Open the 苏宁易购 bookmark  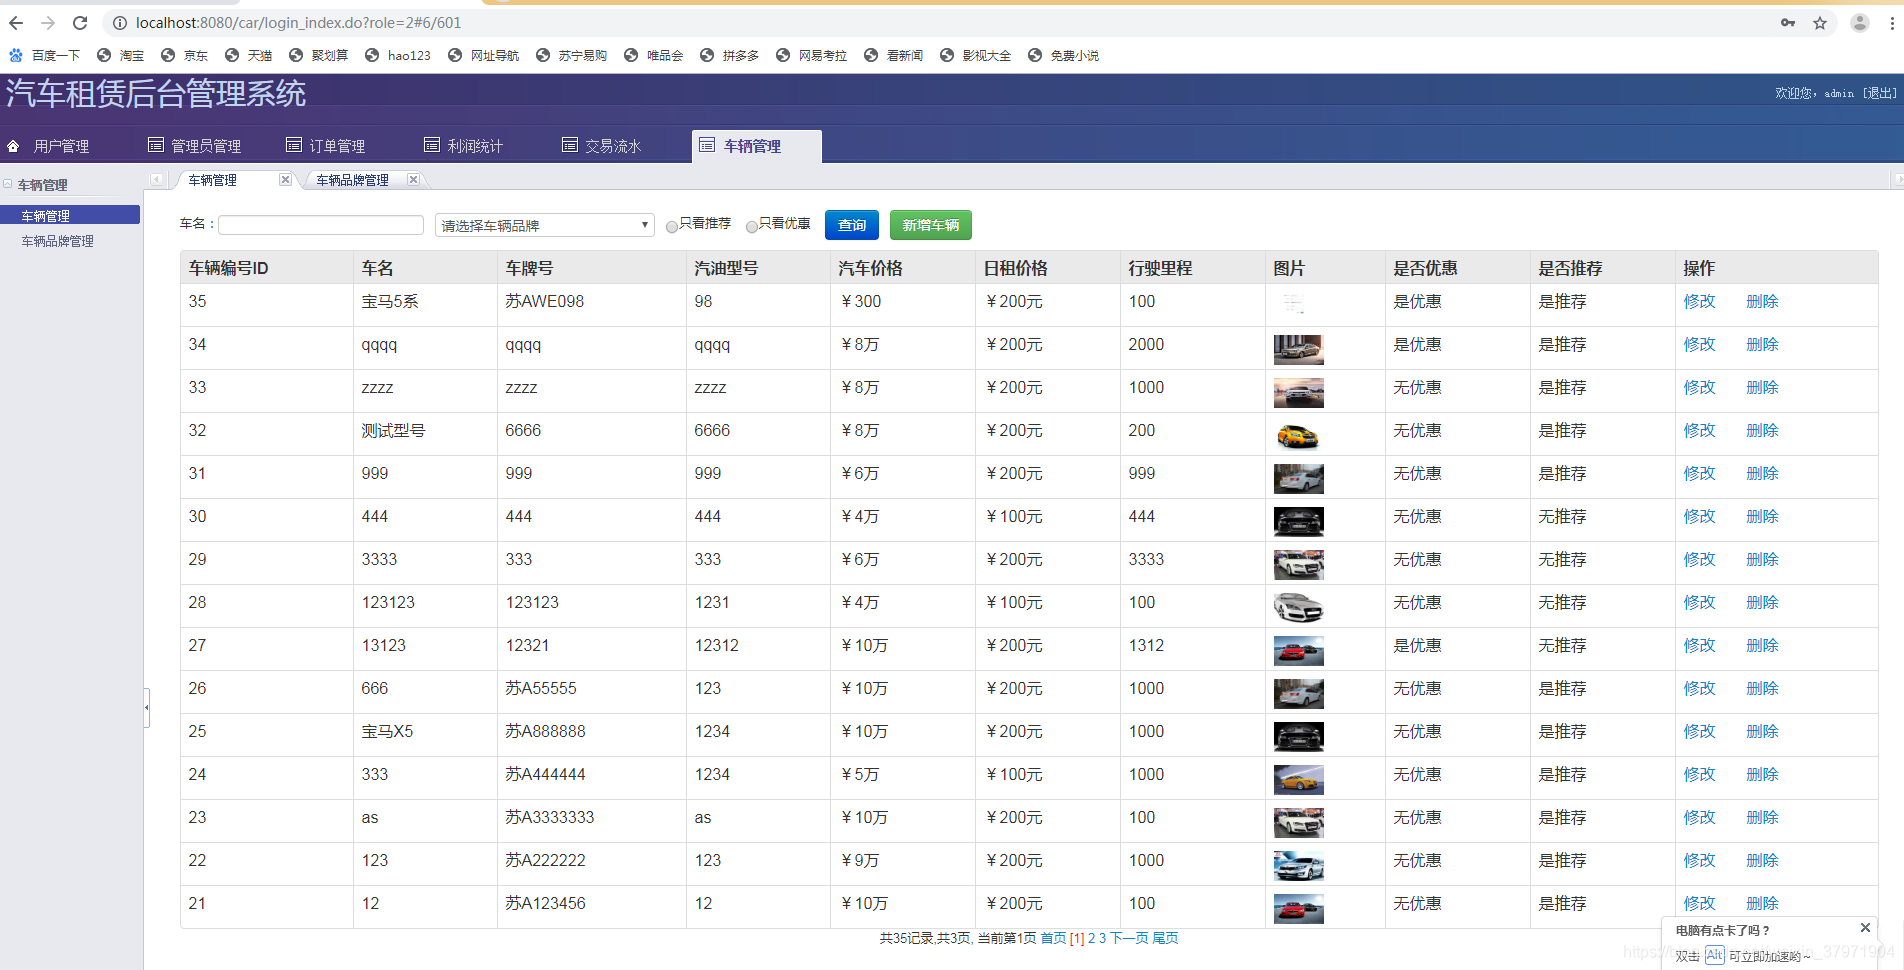(x=571, y=55)
